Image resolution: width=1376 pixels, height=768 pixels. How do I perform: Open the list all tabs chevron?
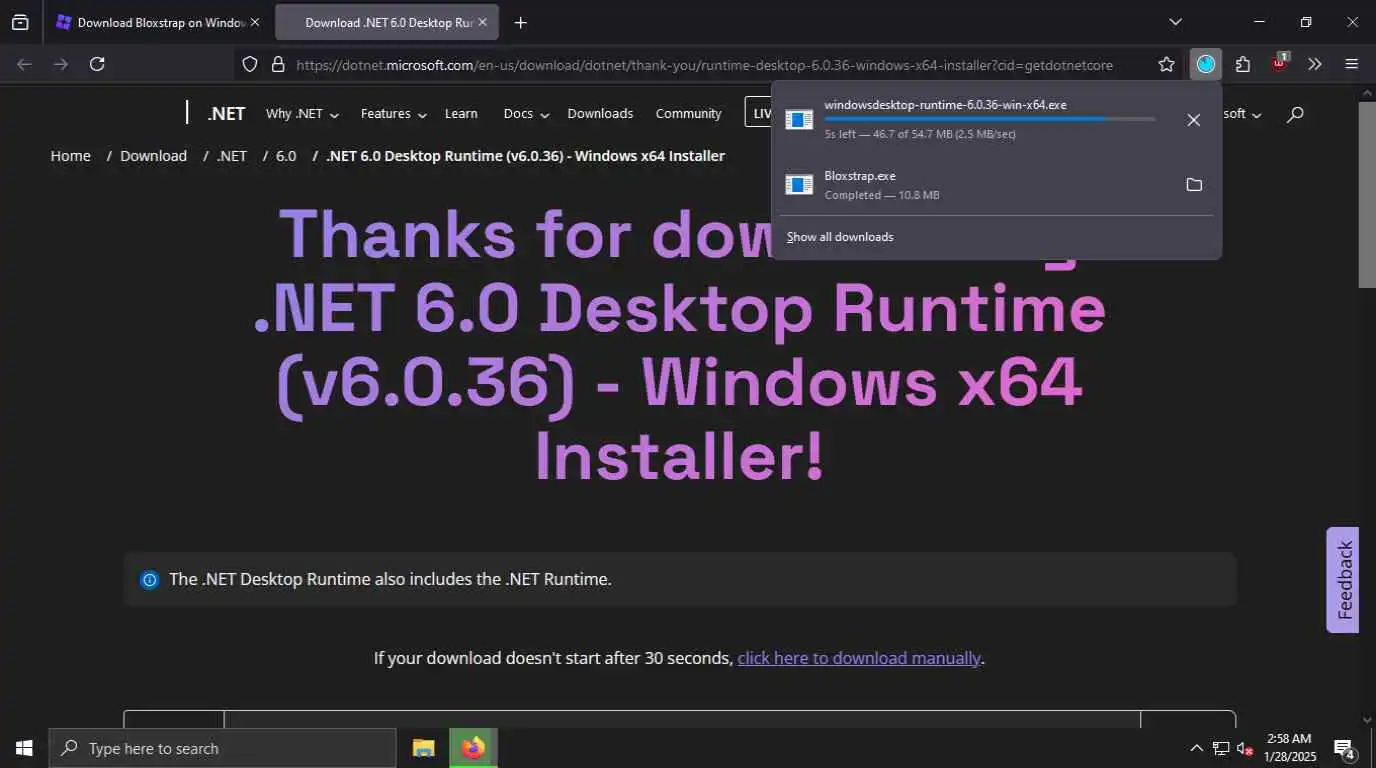click(1175, 22)
